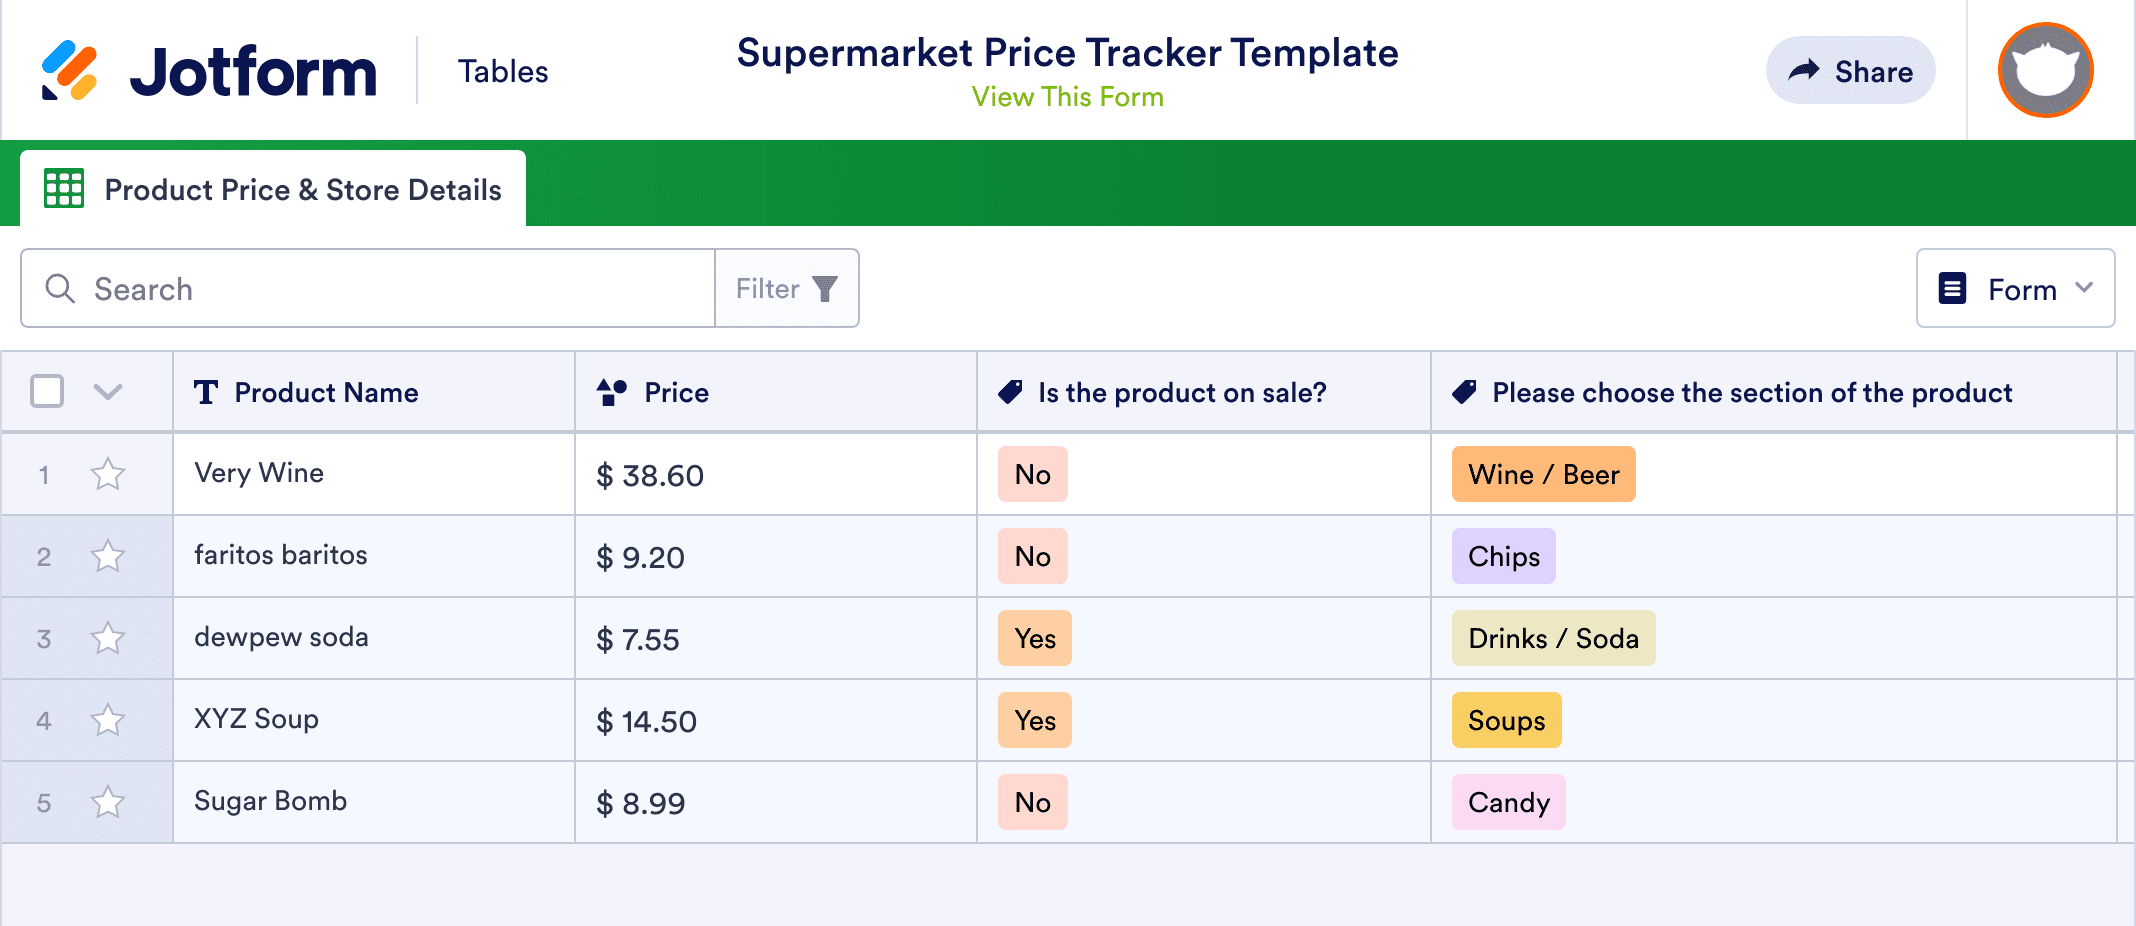Toggle favorite star for XYZ Soup
The height and width of the screenshot is (926, 2136).
[x=108, y=720]
